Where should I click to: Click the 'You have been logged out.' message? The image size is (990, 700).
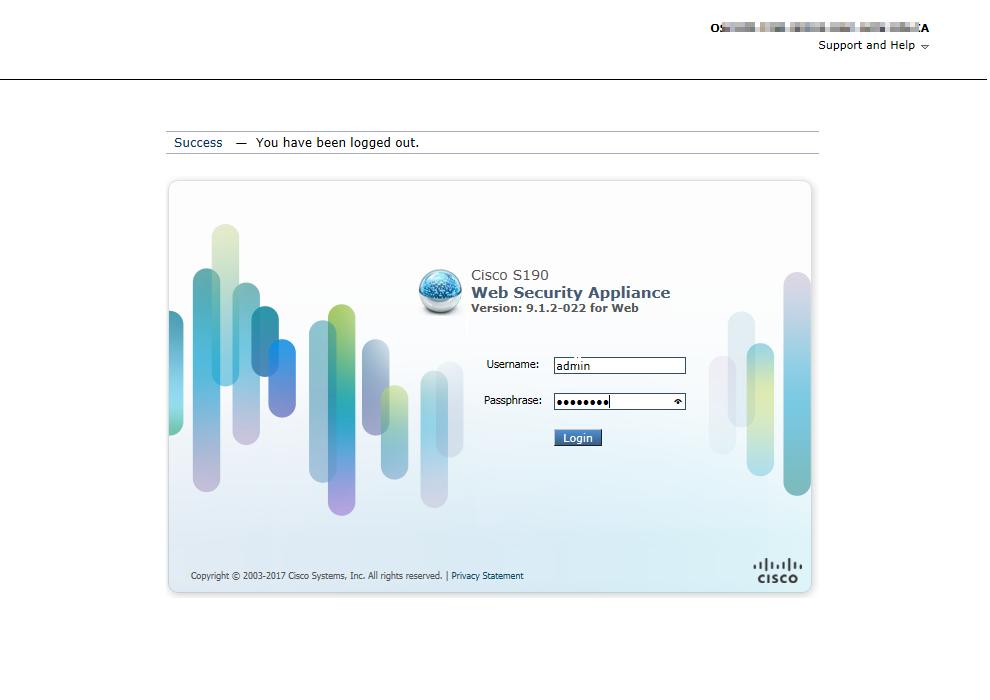coord(337,143)
